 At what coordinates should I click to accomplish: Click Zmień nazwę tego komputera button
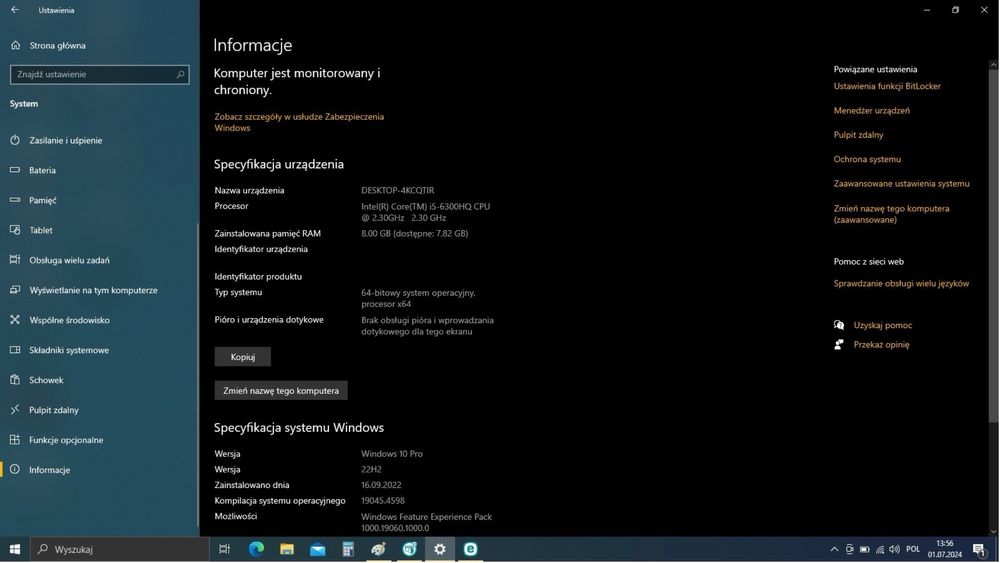[281, 390]
